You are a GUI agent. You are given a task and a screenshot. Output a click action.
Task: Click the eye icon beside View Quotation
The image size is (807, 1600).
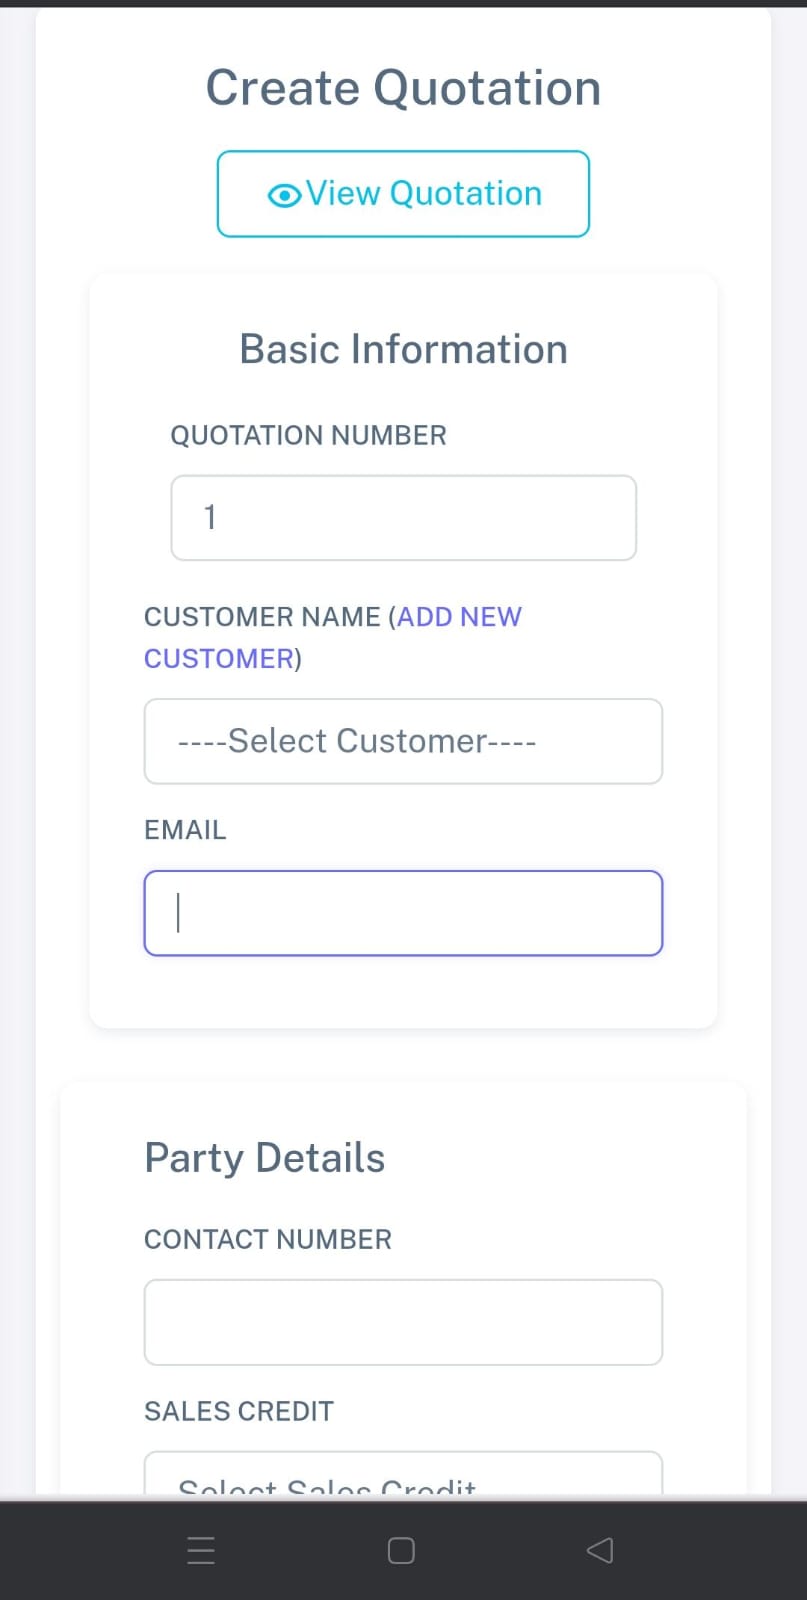tap(284, 195)
